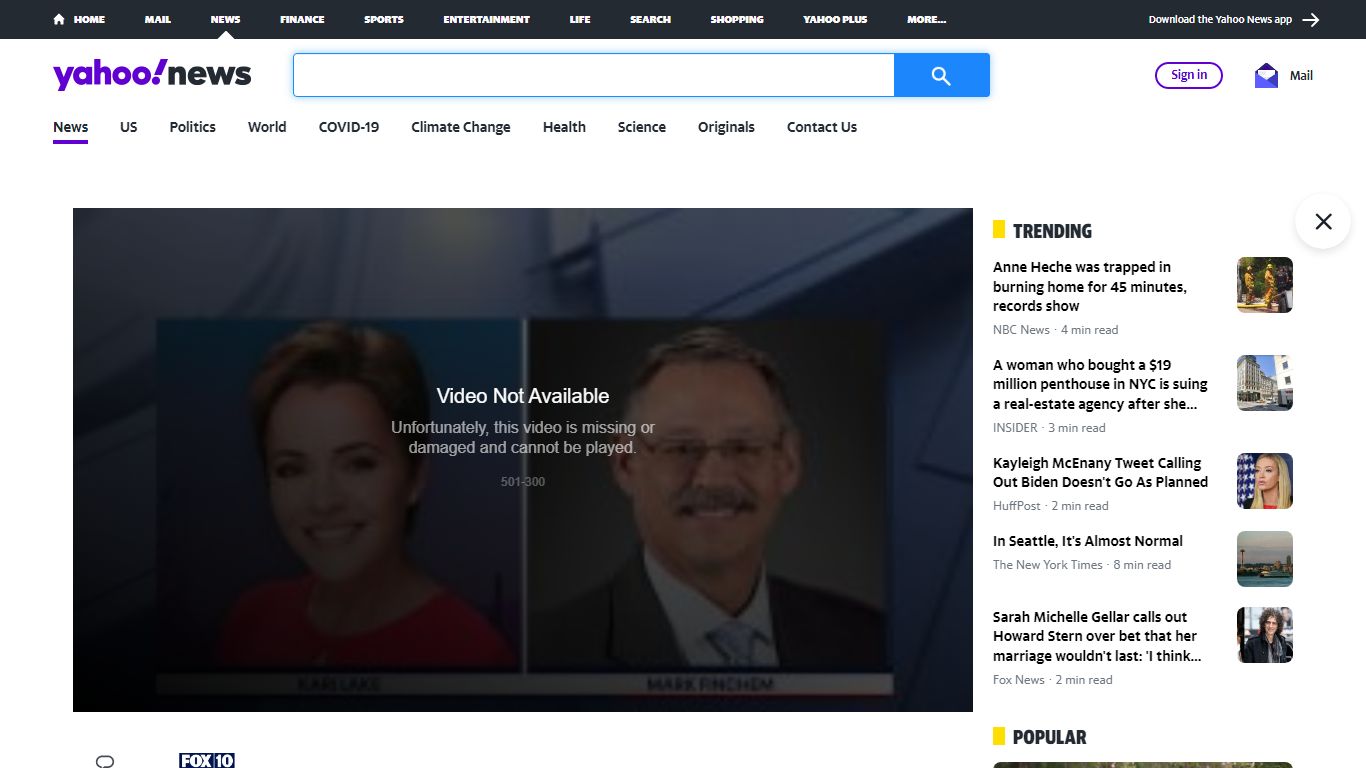Open the Science tab

(642, 127)
